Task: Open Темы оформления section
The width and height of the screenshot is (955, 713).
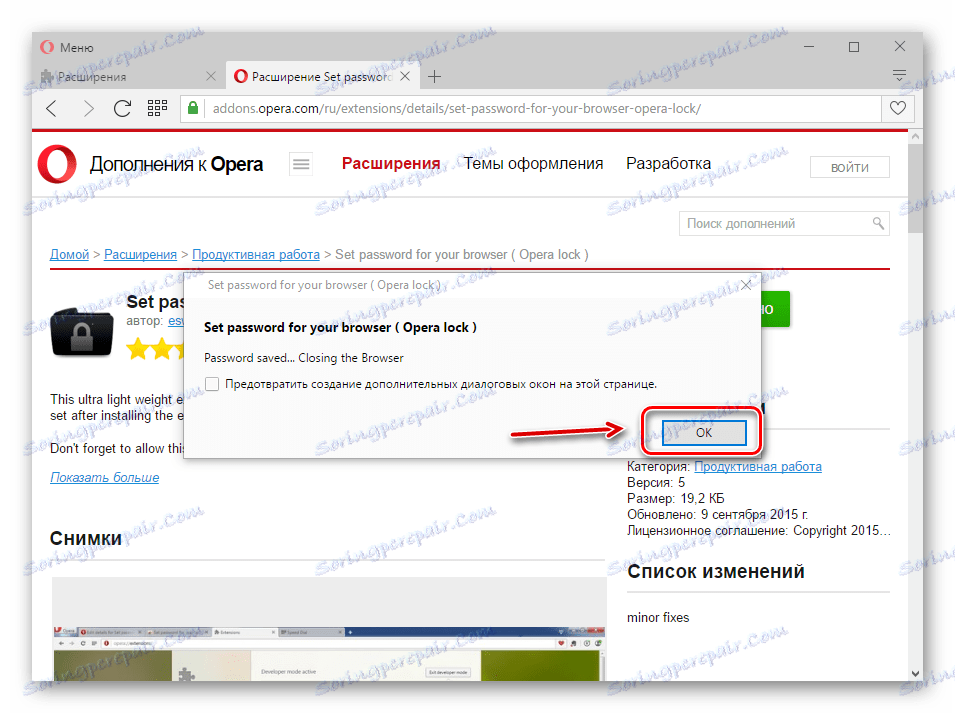Action: tap(534, 163)
